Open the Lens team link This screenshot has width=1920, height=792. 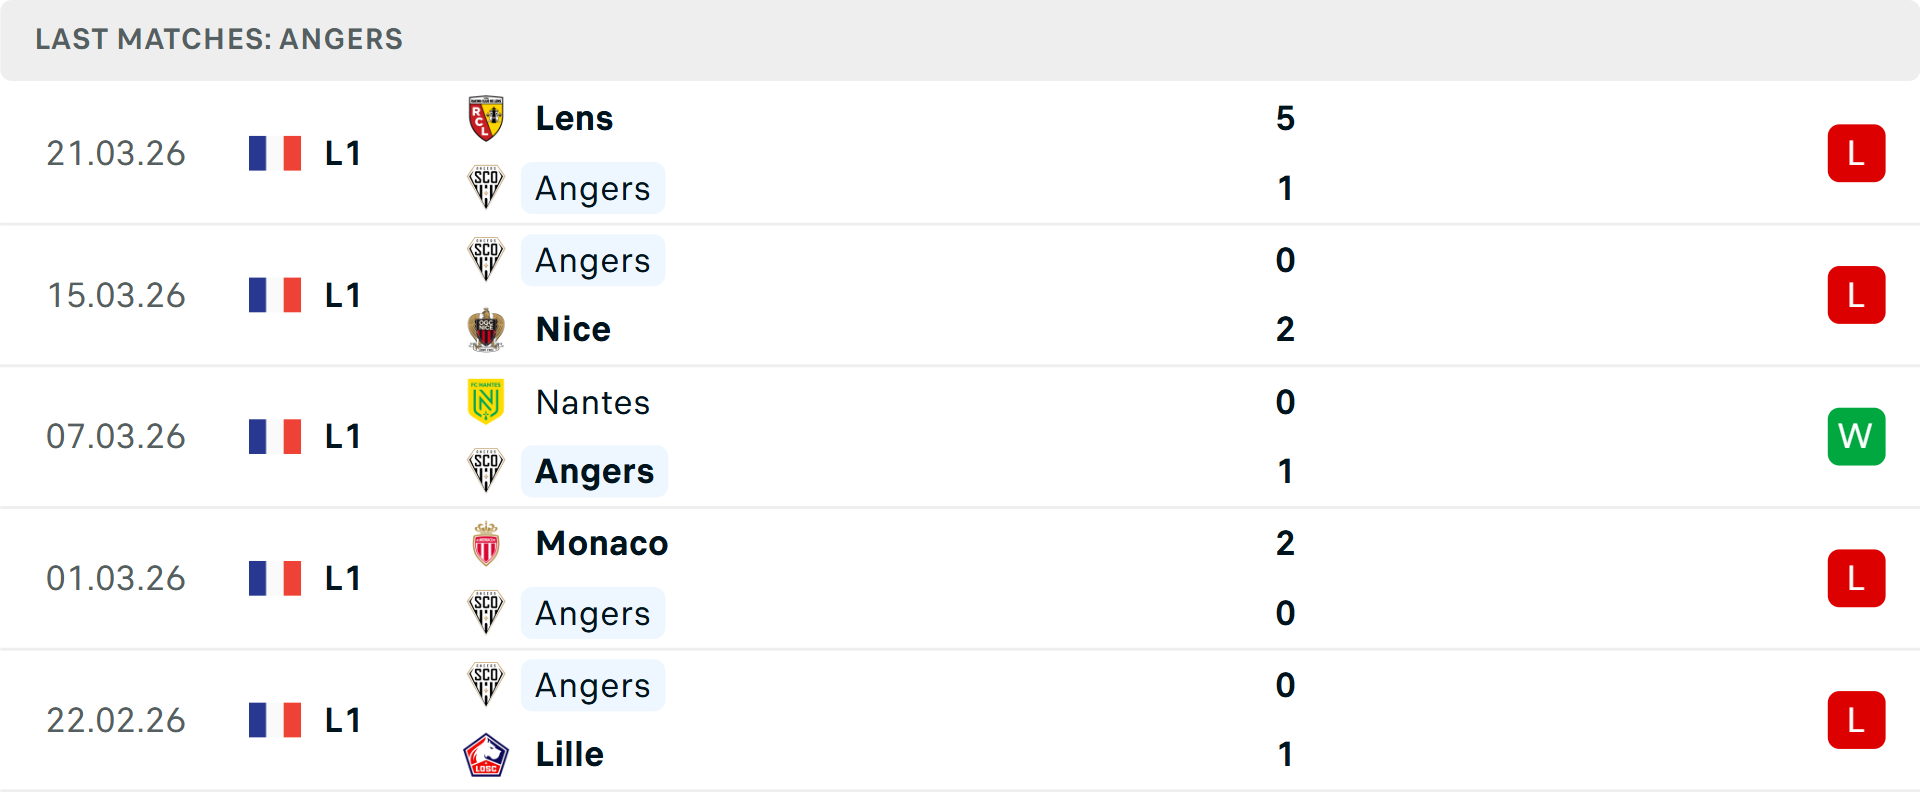pos(574,118)
